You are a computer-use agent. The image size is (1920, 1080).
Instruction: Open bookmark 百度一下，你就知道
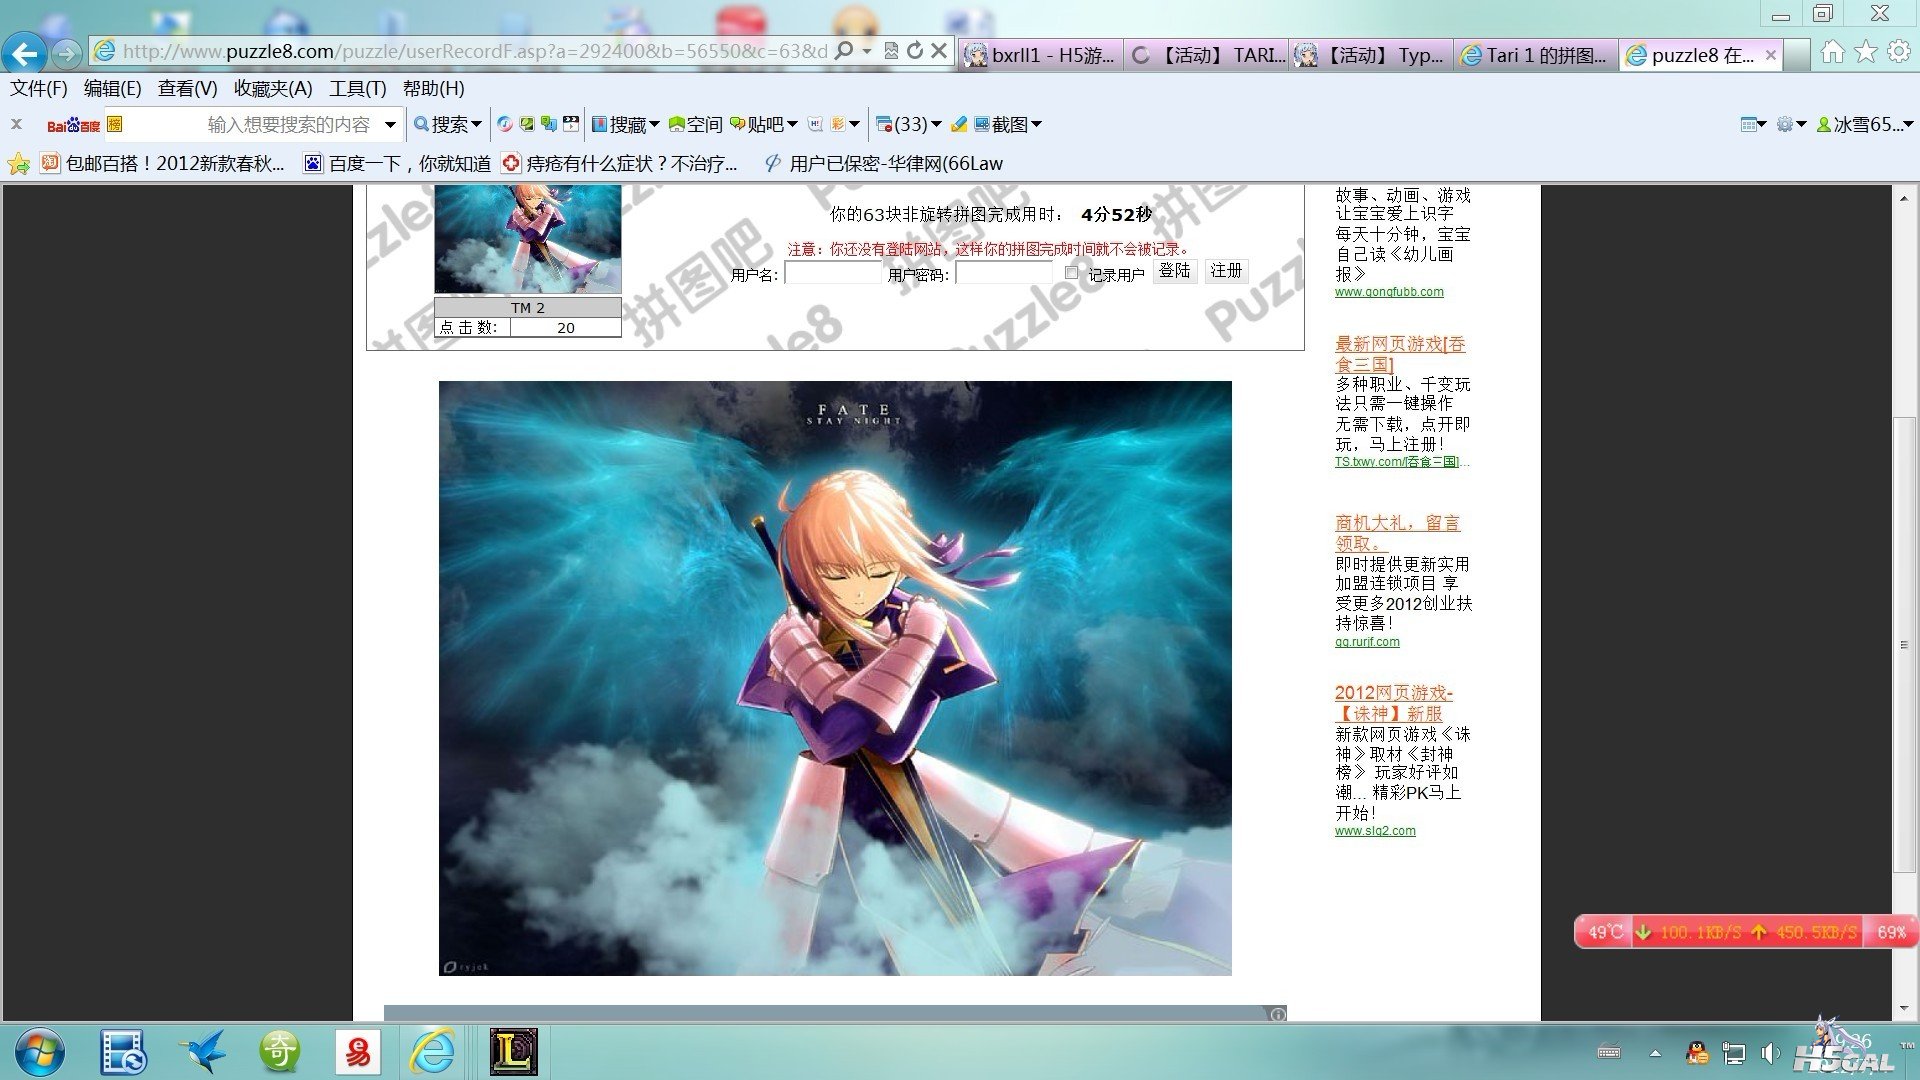(398, 164)
